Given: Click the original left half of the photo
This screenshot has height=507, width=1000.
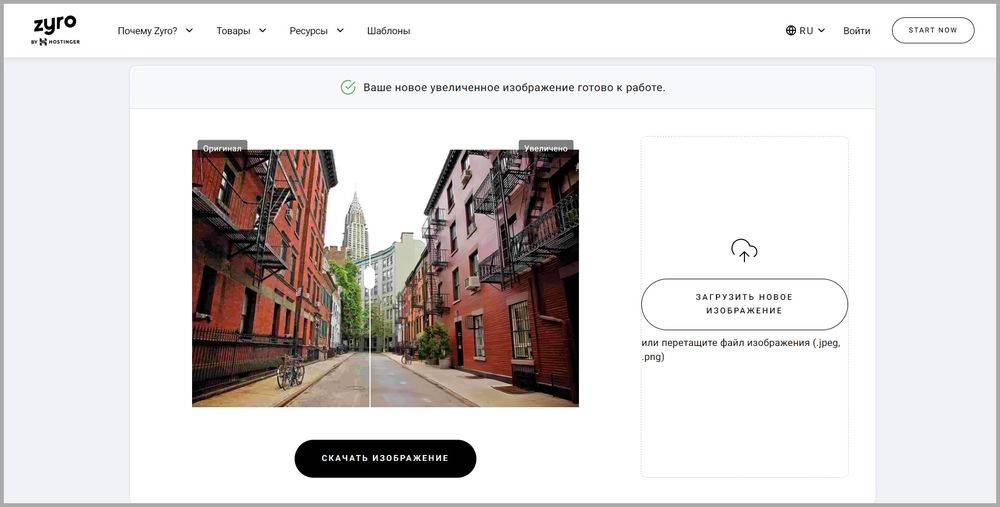Looking at the screenshot, I should (270, 280).
